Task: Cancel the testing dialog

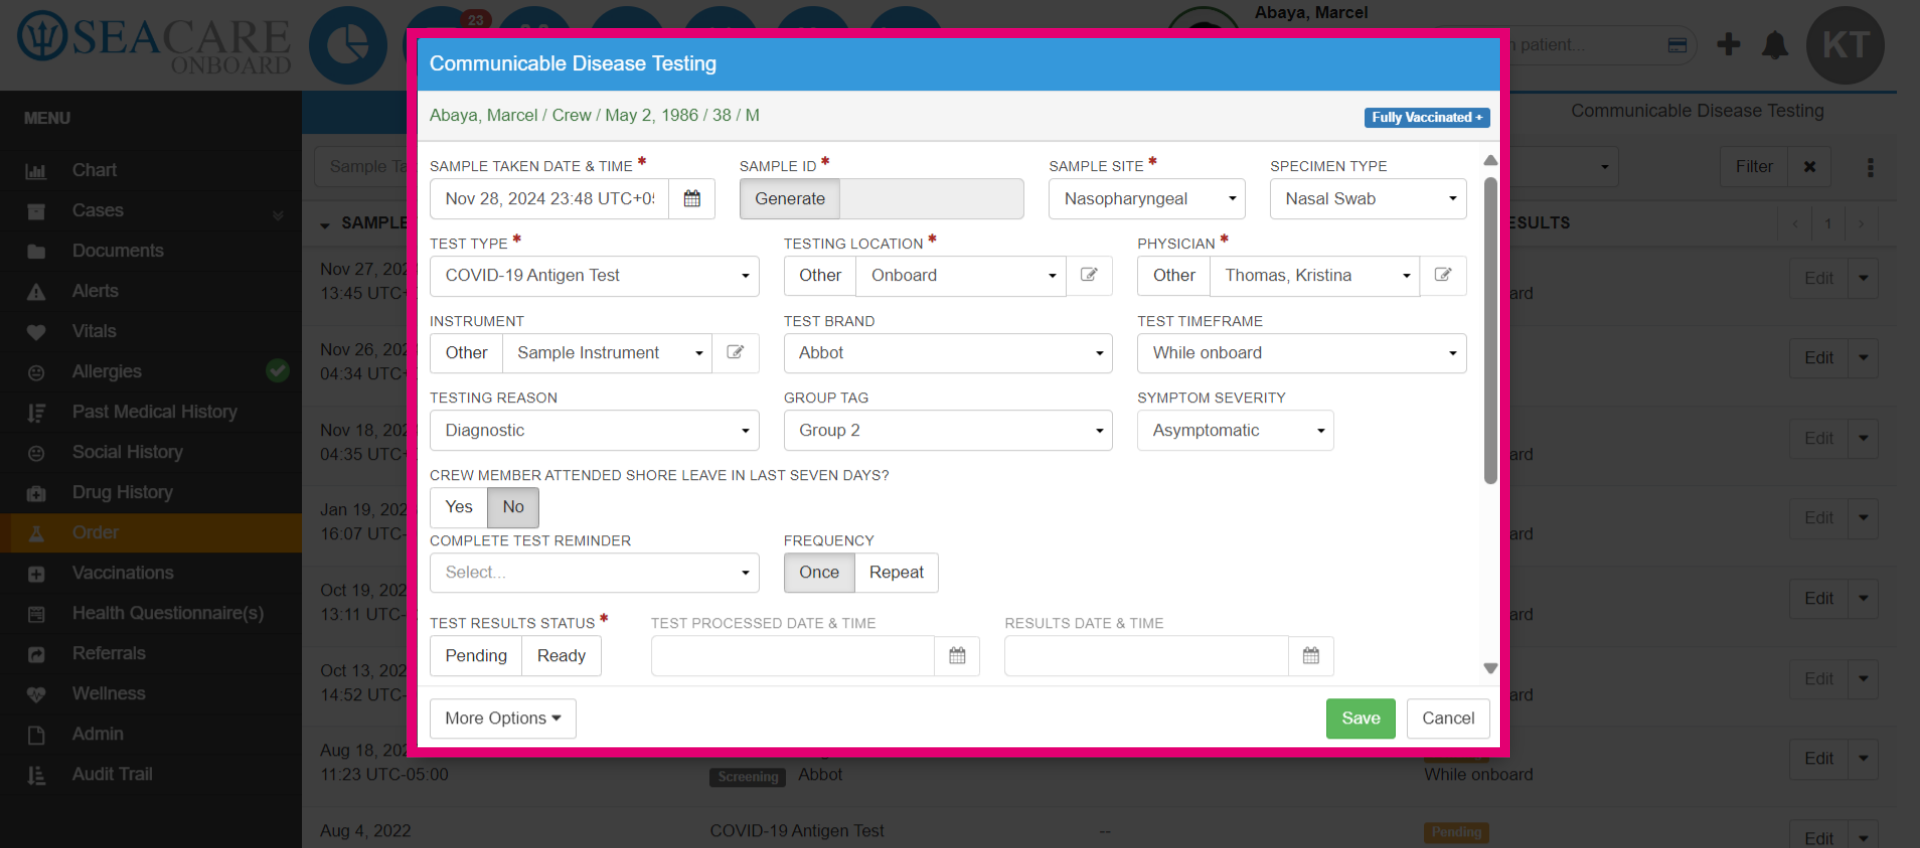Action: coord(1448,718)
